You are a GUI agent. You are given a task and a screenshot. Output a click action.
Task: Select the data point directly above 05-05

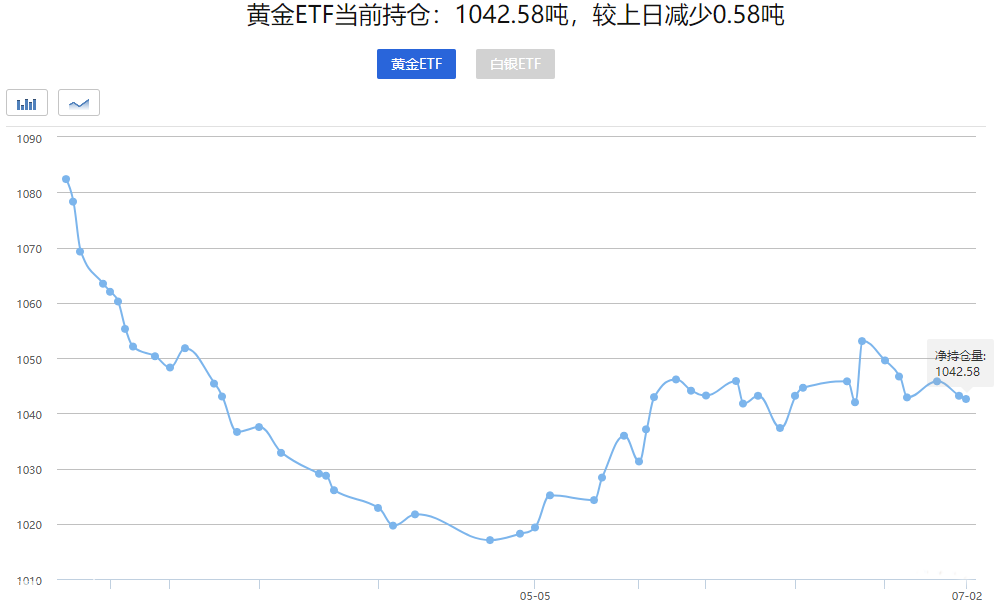tap(535, 527)
